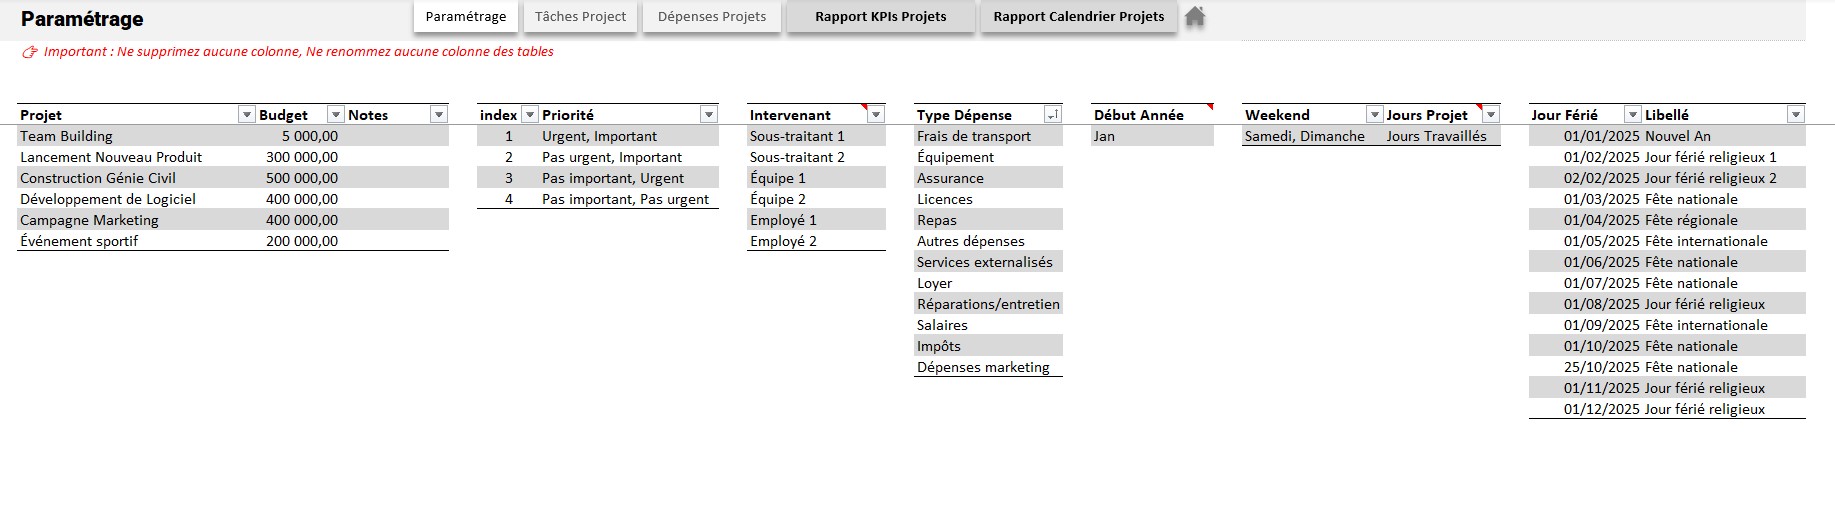Open the Libellé column filter dropdown
Screen dimensions: 1835x510
point(1795,115)
